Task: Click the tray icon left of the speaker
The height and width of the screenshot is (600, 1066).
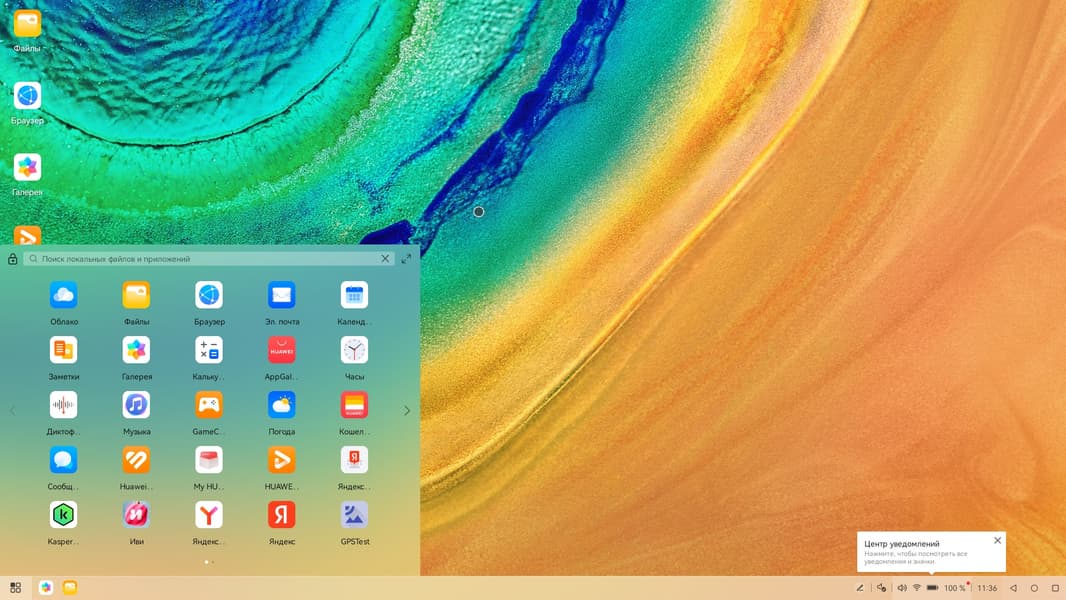Action: [881, 588]
